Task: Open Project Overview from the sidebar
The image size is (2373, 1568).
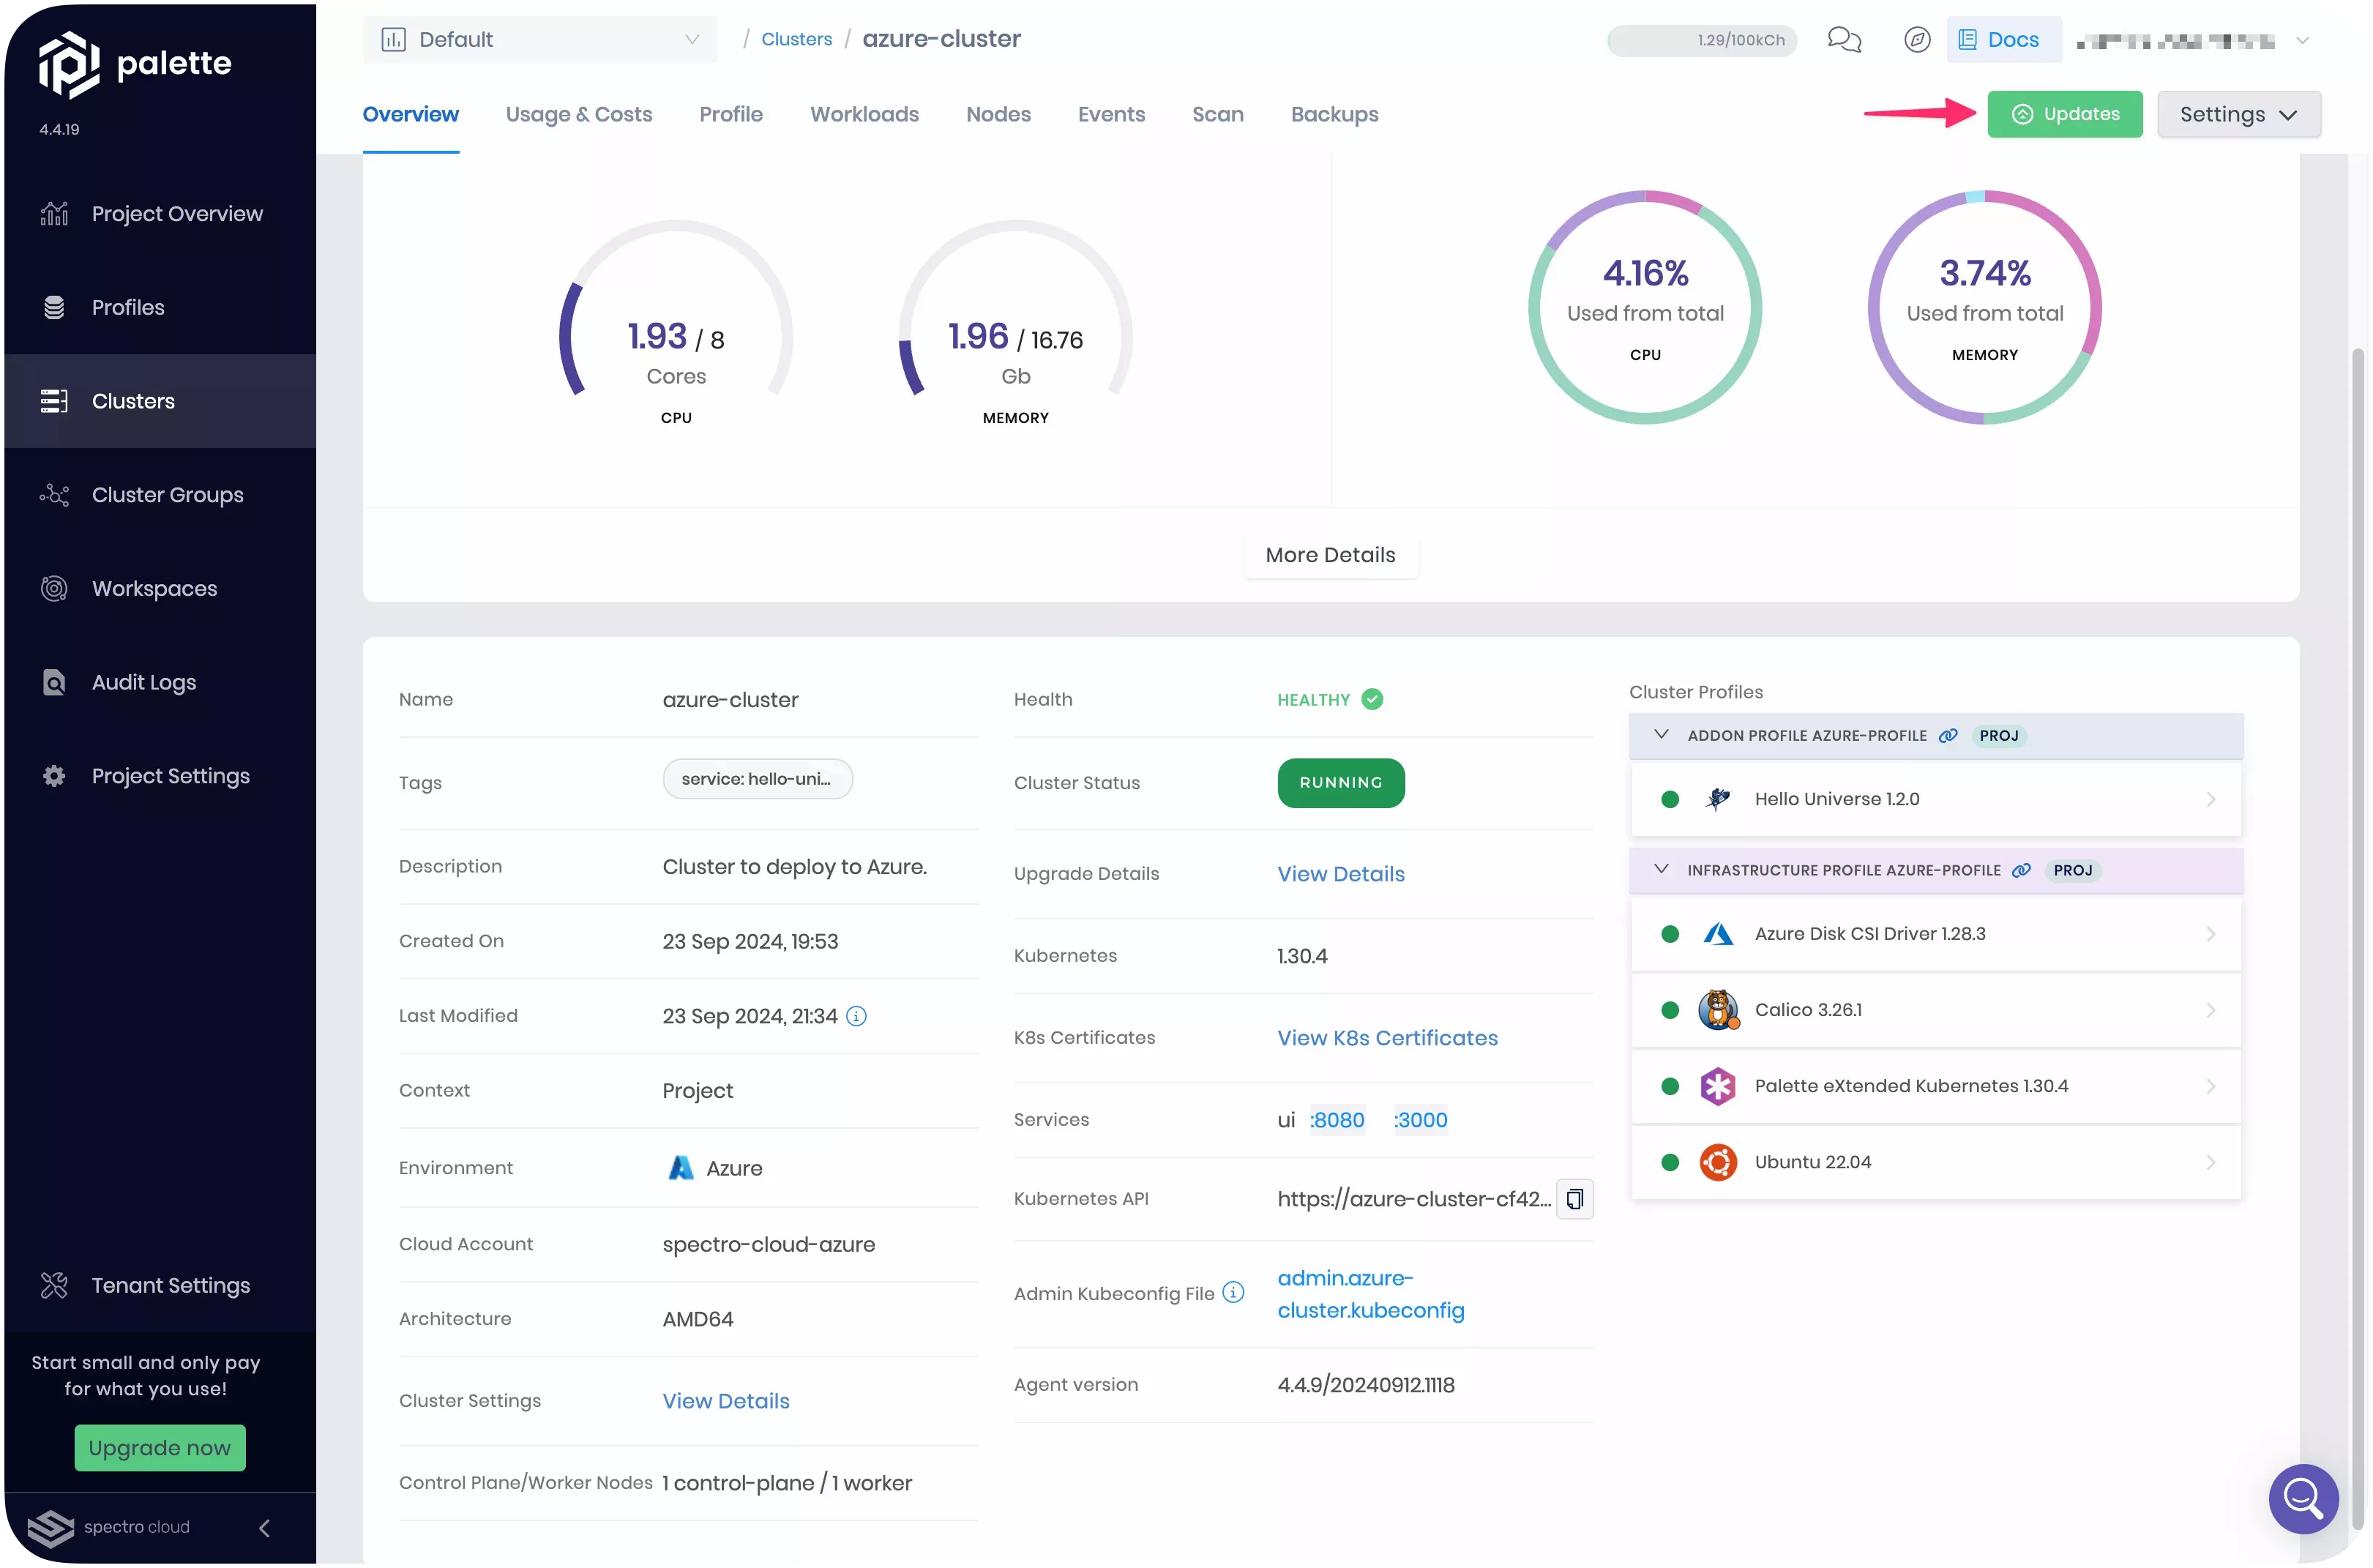Action: point(177,213)
